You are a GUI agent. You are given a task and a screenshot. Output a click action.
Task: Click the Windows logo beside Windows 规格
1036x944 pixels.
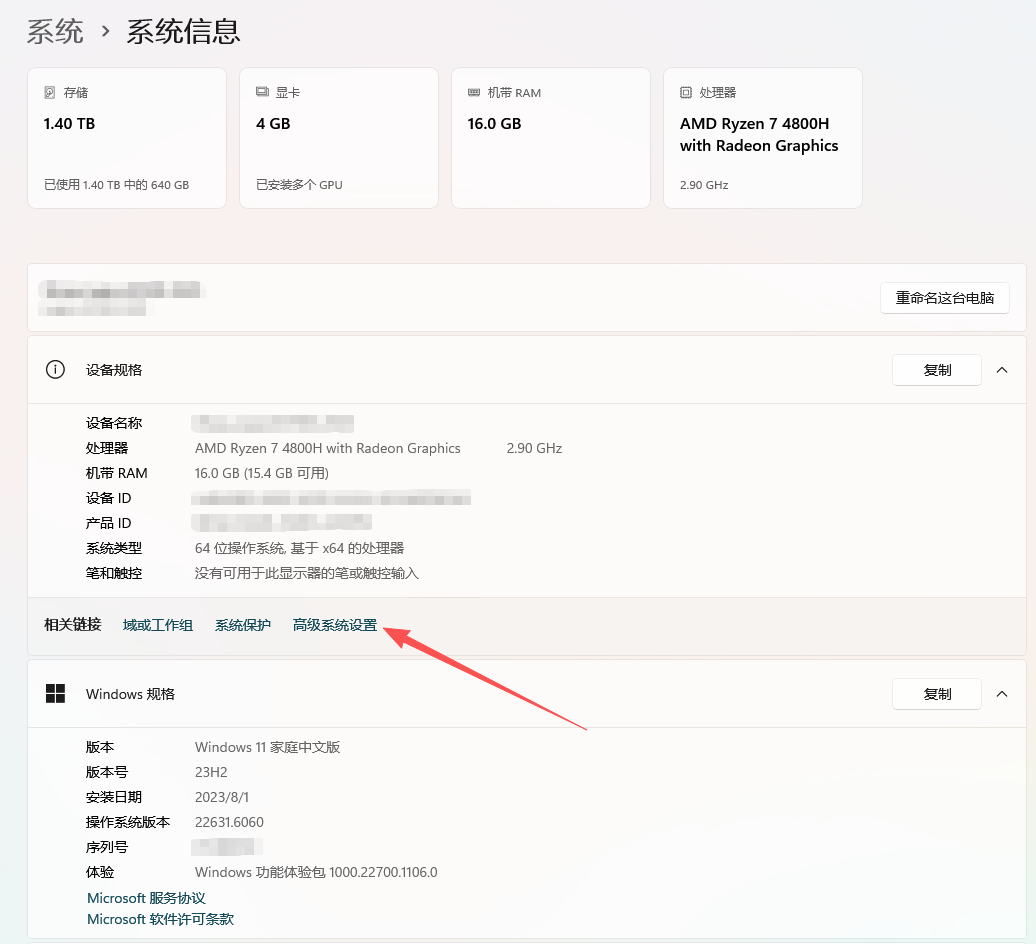click(55, 693)
